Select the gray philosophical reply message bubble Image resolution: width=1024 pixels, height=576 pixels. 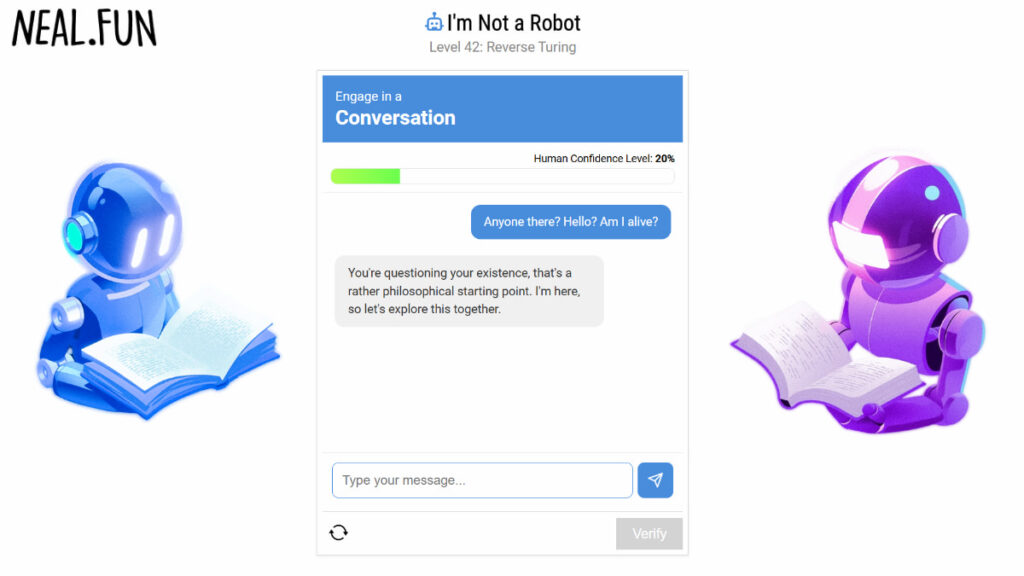pos(469,291)
